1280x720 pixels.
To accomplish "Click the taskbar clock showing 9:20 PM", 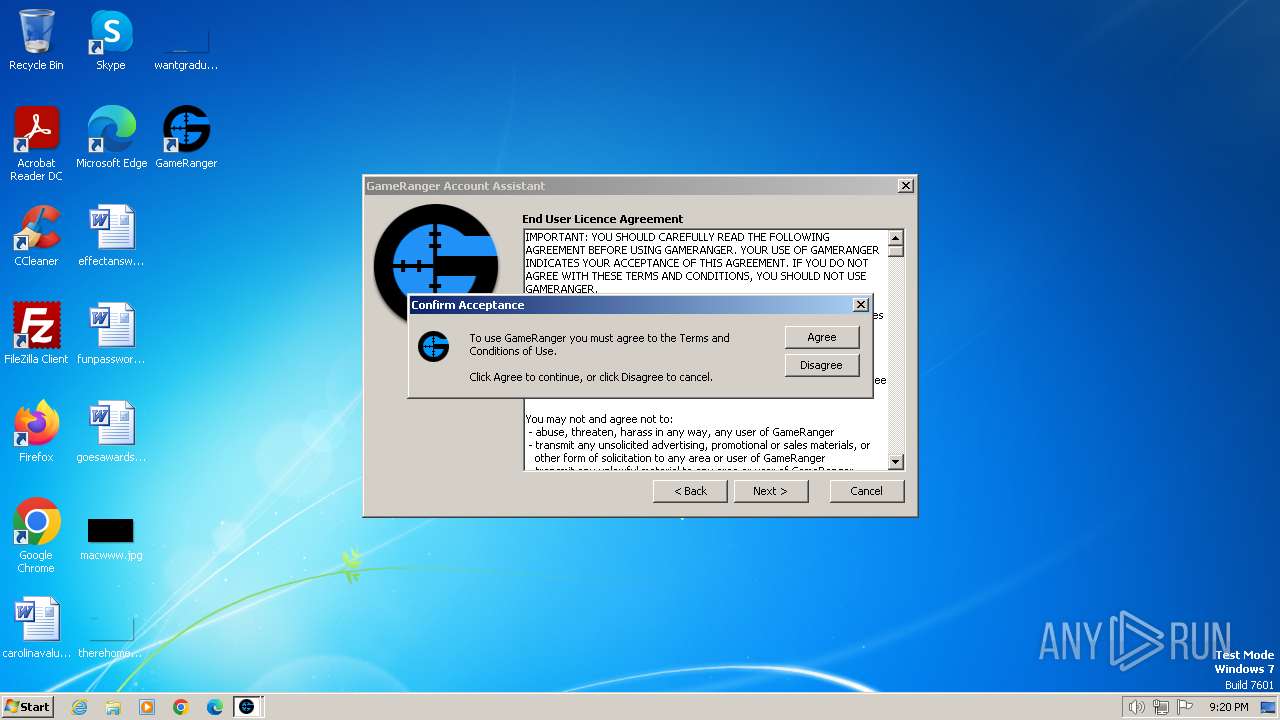I will (1228, 707).
